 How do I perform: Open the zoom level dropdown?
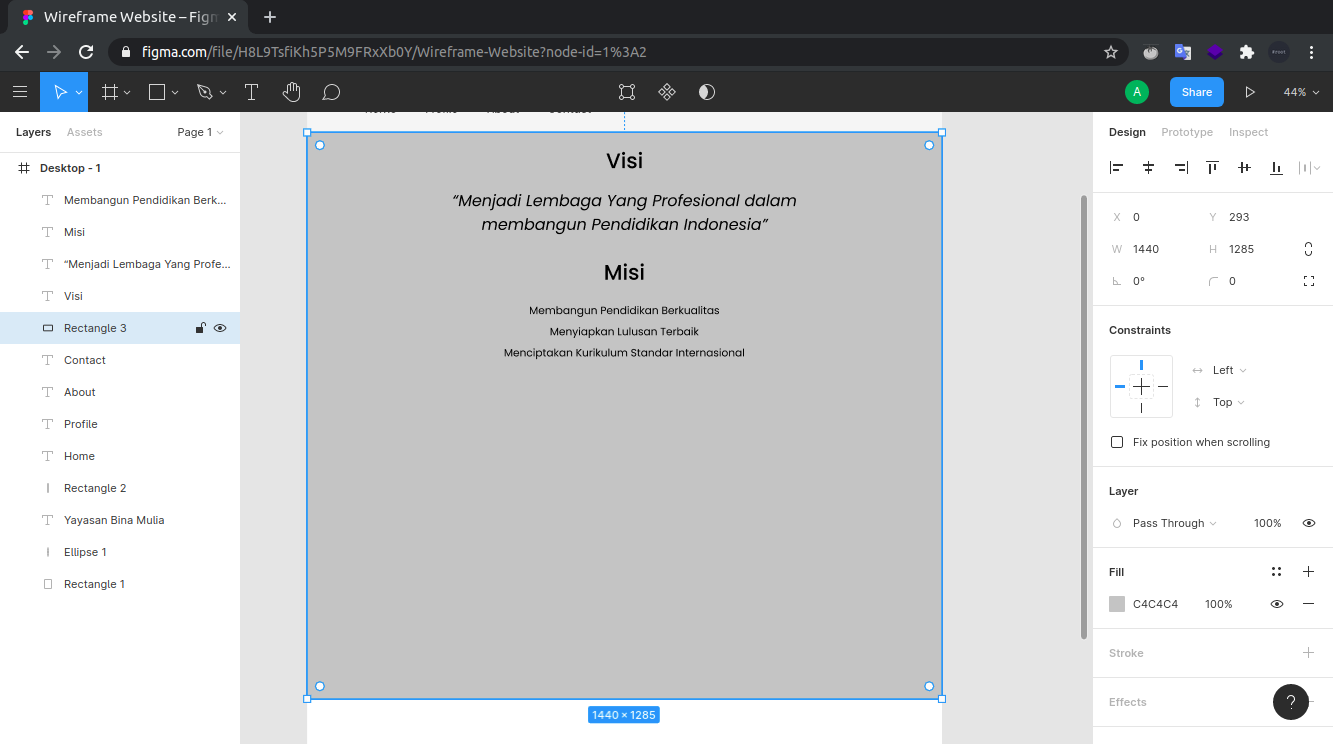click(x=1301, y=91)
